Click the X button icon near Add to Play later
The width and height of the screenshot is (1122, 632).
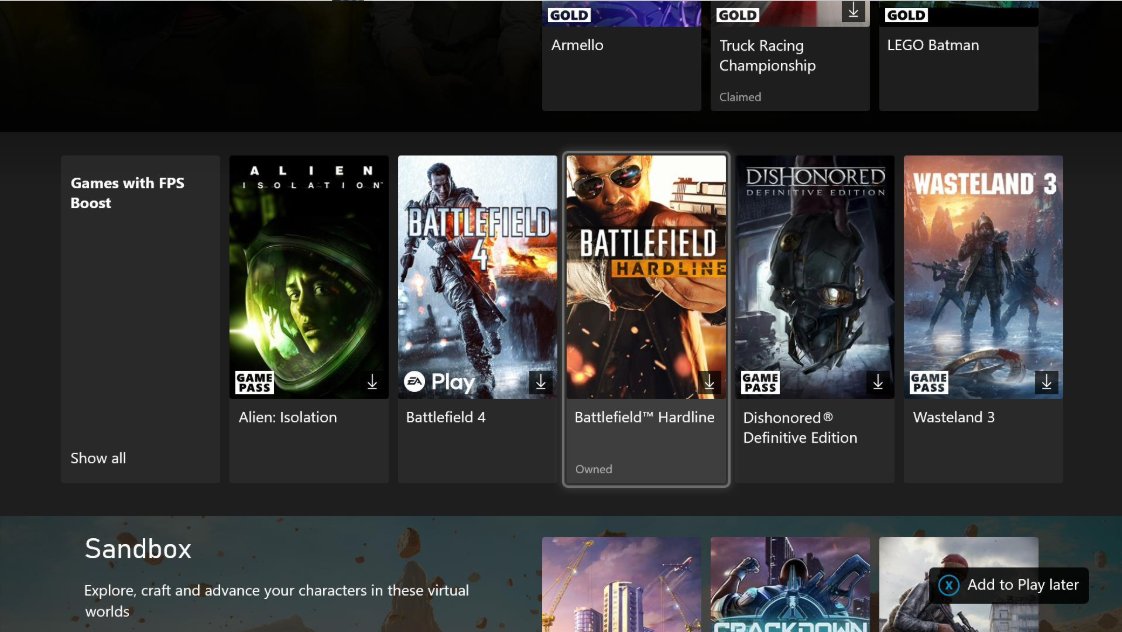[x=949, y=585]
